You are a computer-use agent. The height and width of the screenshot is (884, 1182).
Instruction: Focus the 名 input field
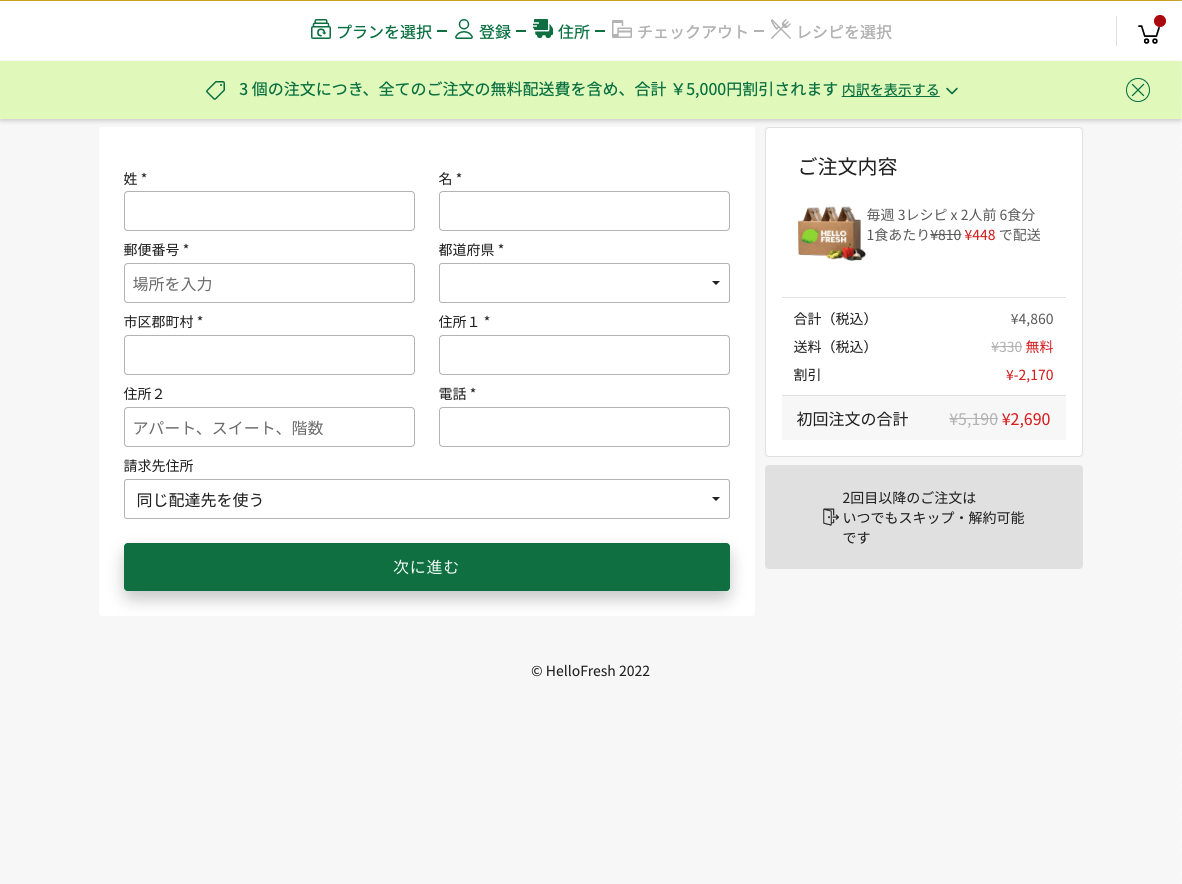pos(584,211)
